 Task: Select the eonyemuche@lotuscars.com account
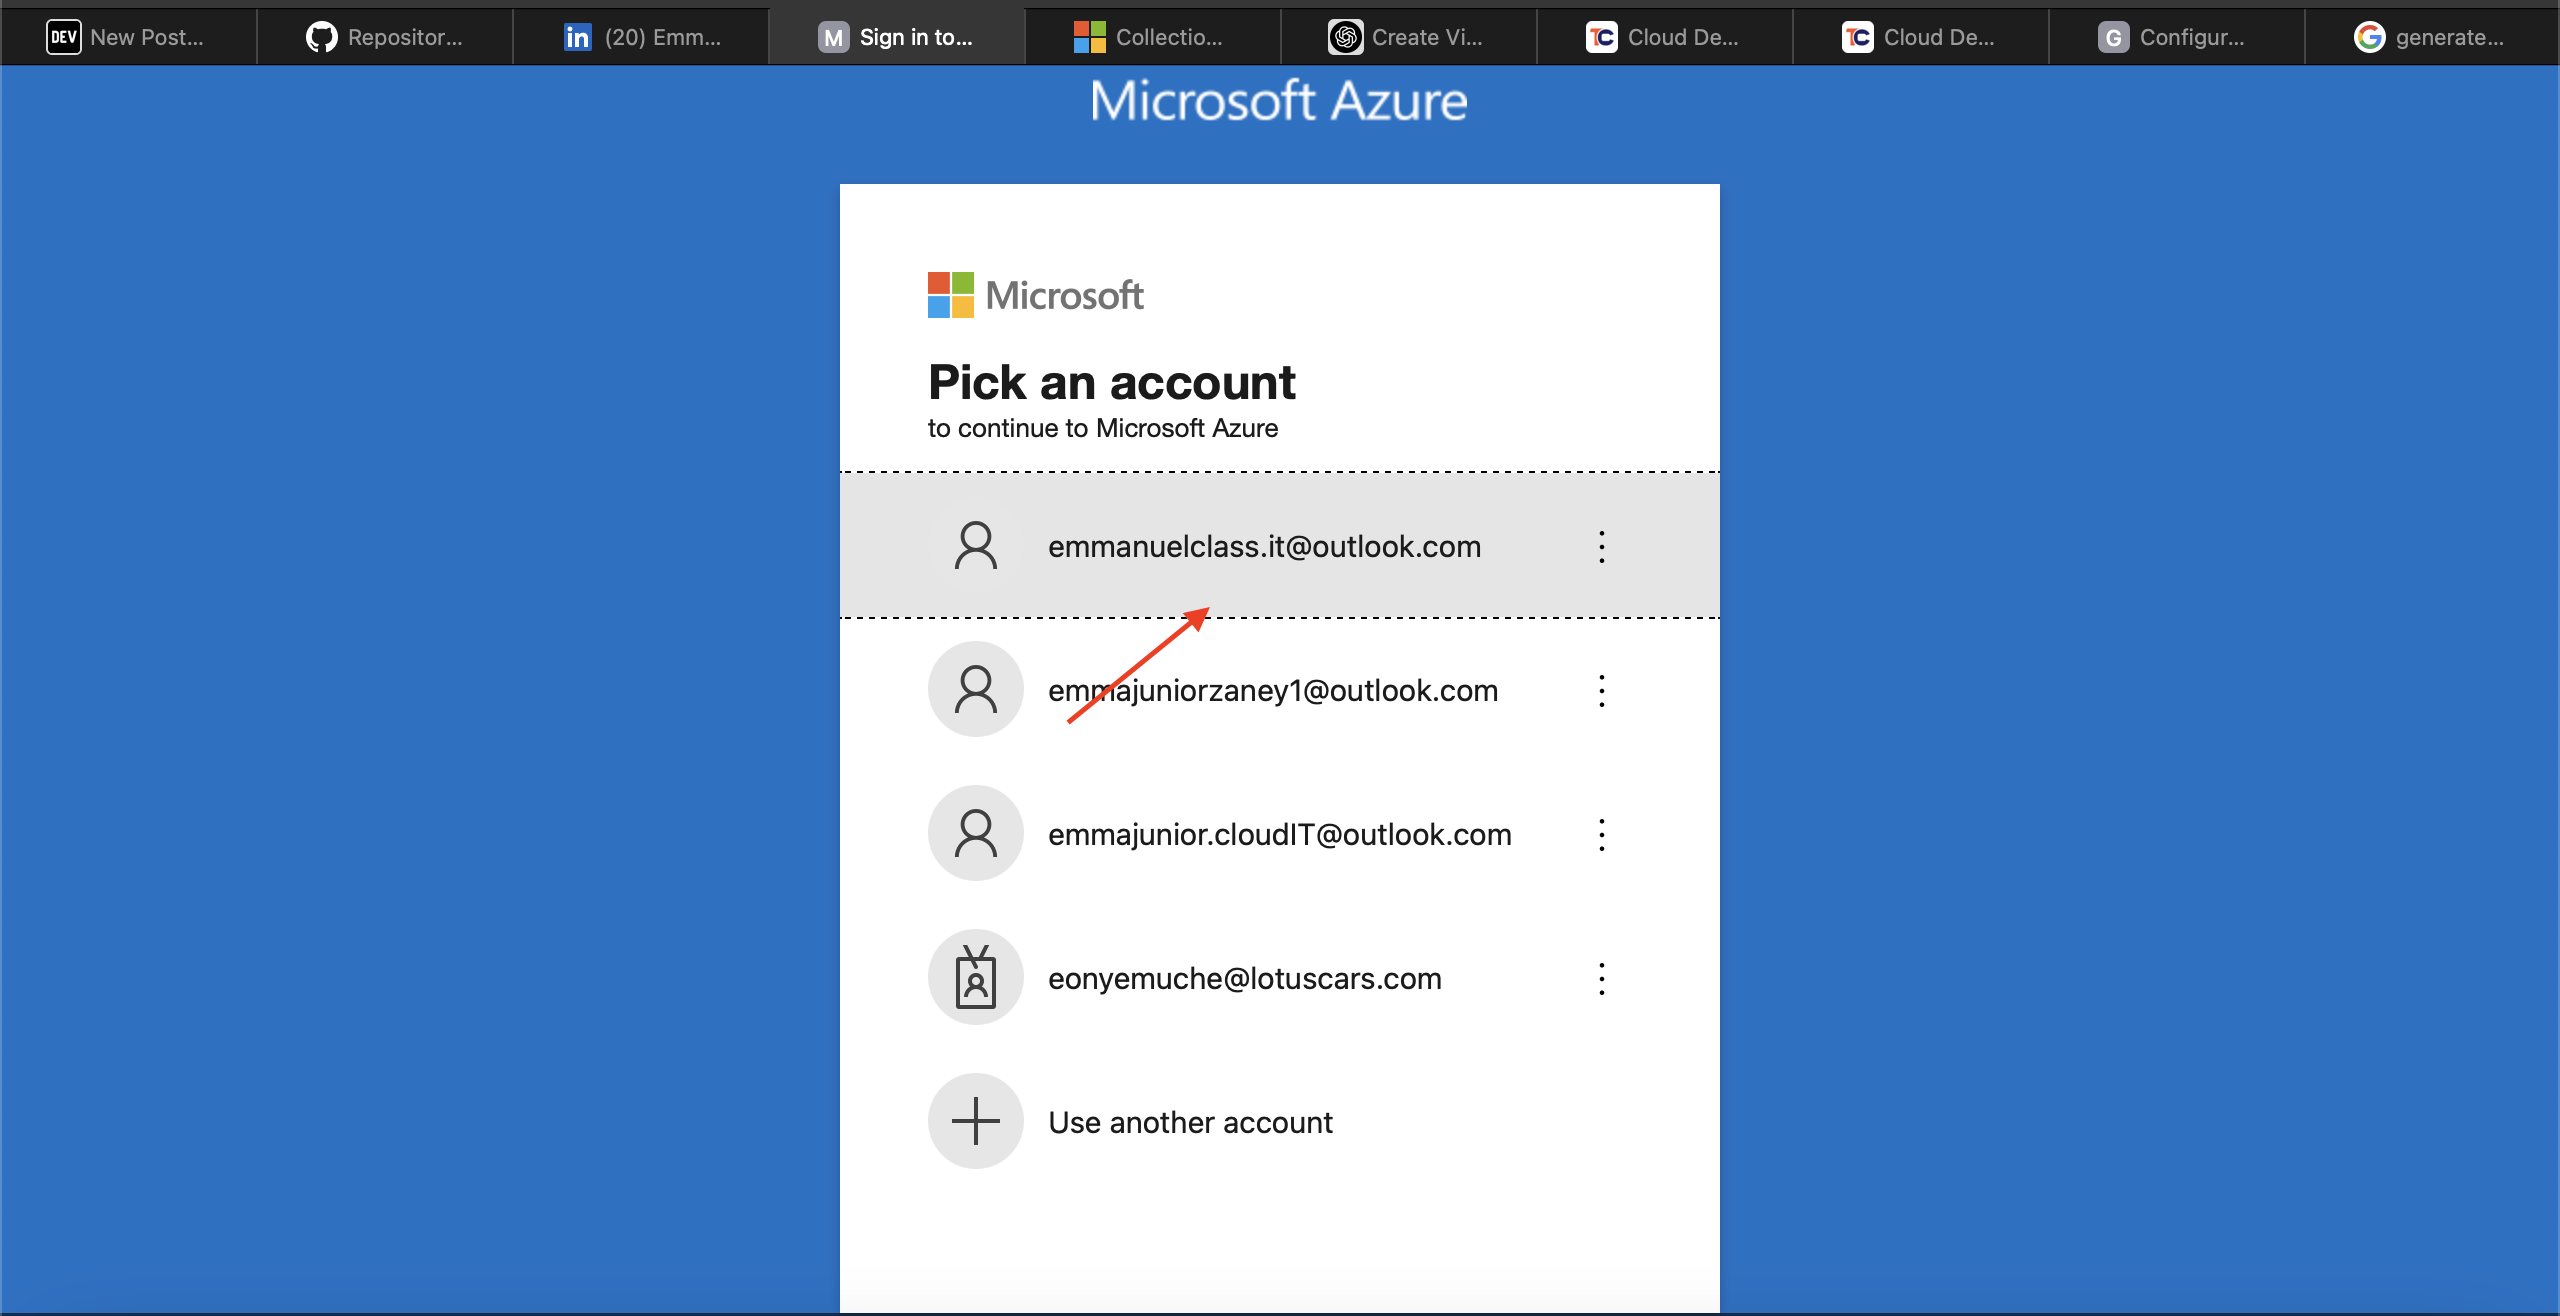(x=1280, y=978)
